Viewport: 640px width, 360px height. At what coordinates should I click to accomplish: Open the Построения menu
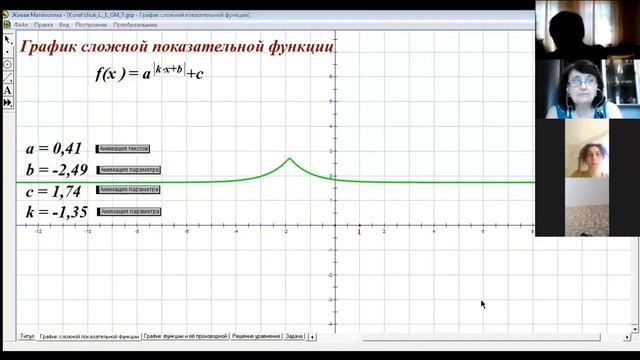click(x=91, y=25)
